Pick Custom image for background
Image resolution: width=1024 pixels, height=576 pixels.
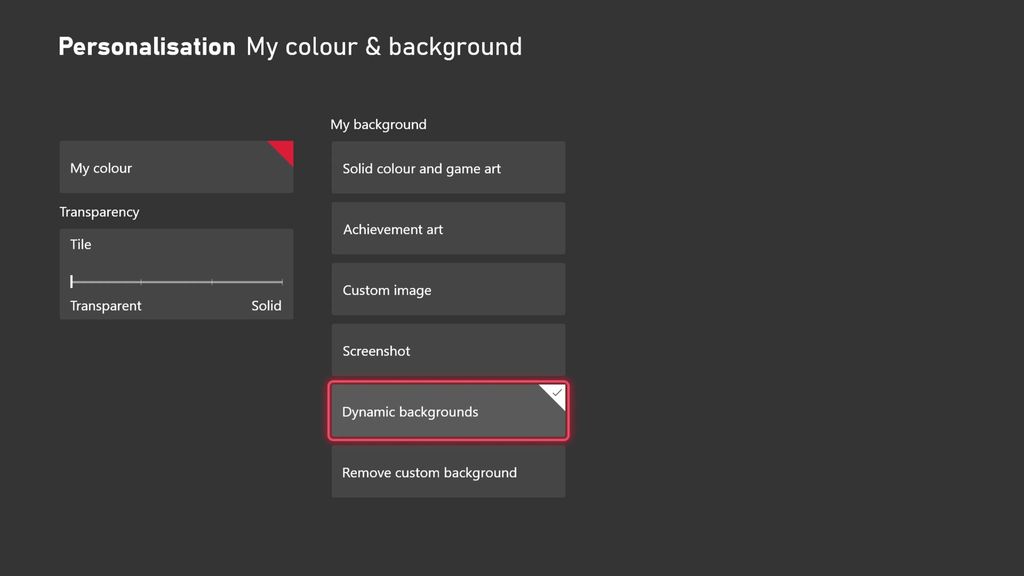[x=447, y=289]
